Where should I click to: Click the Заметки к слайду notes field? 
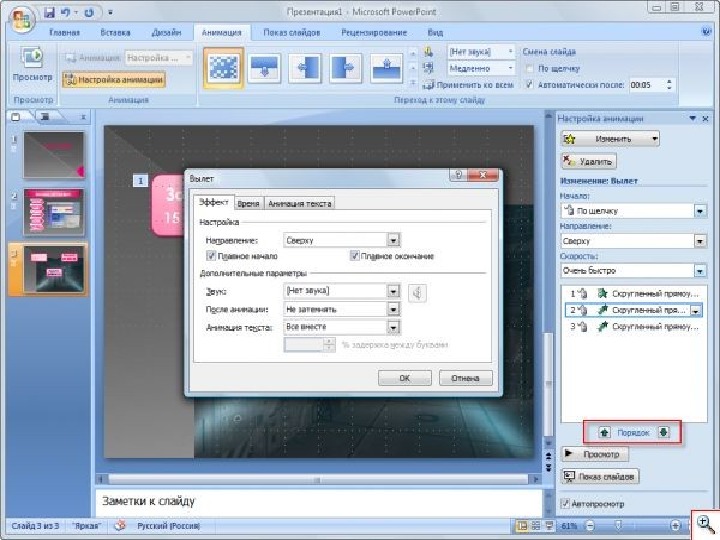click(319, 502)
